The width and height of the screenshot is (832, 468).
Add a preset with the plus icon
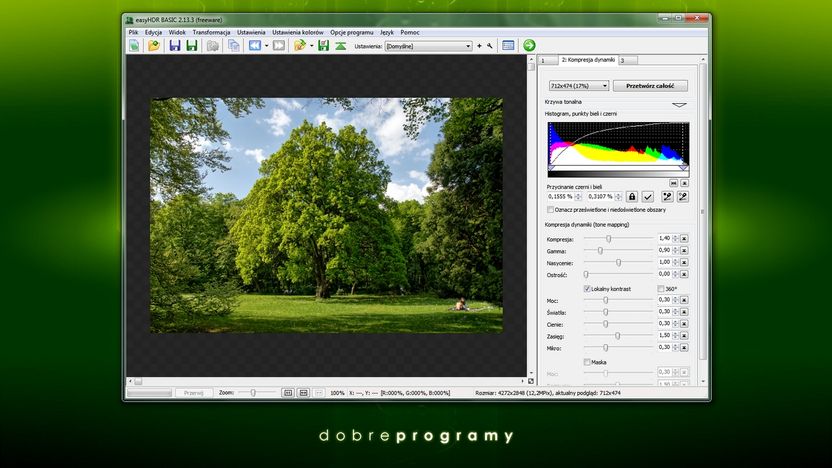(479, 46)
